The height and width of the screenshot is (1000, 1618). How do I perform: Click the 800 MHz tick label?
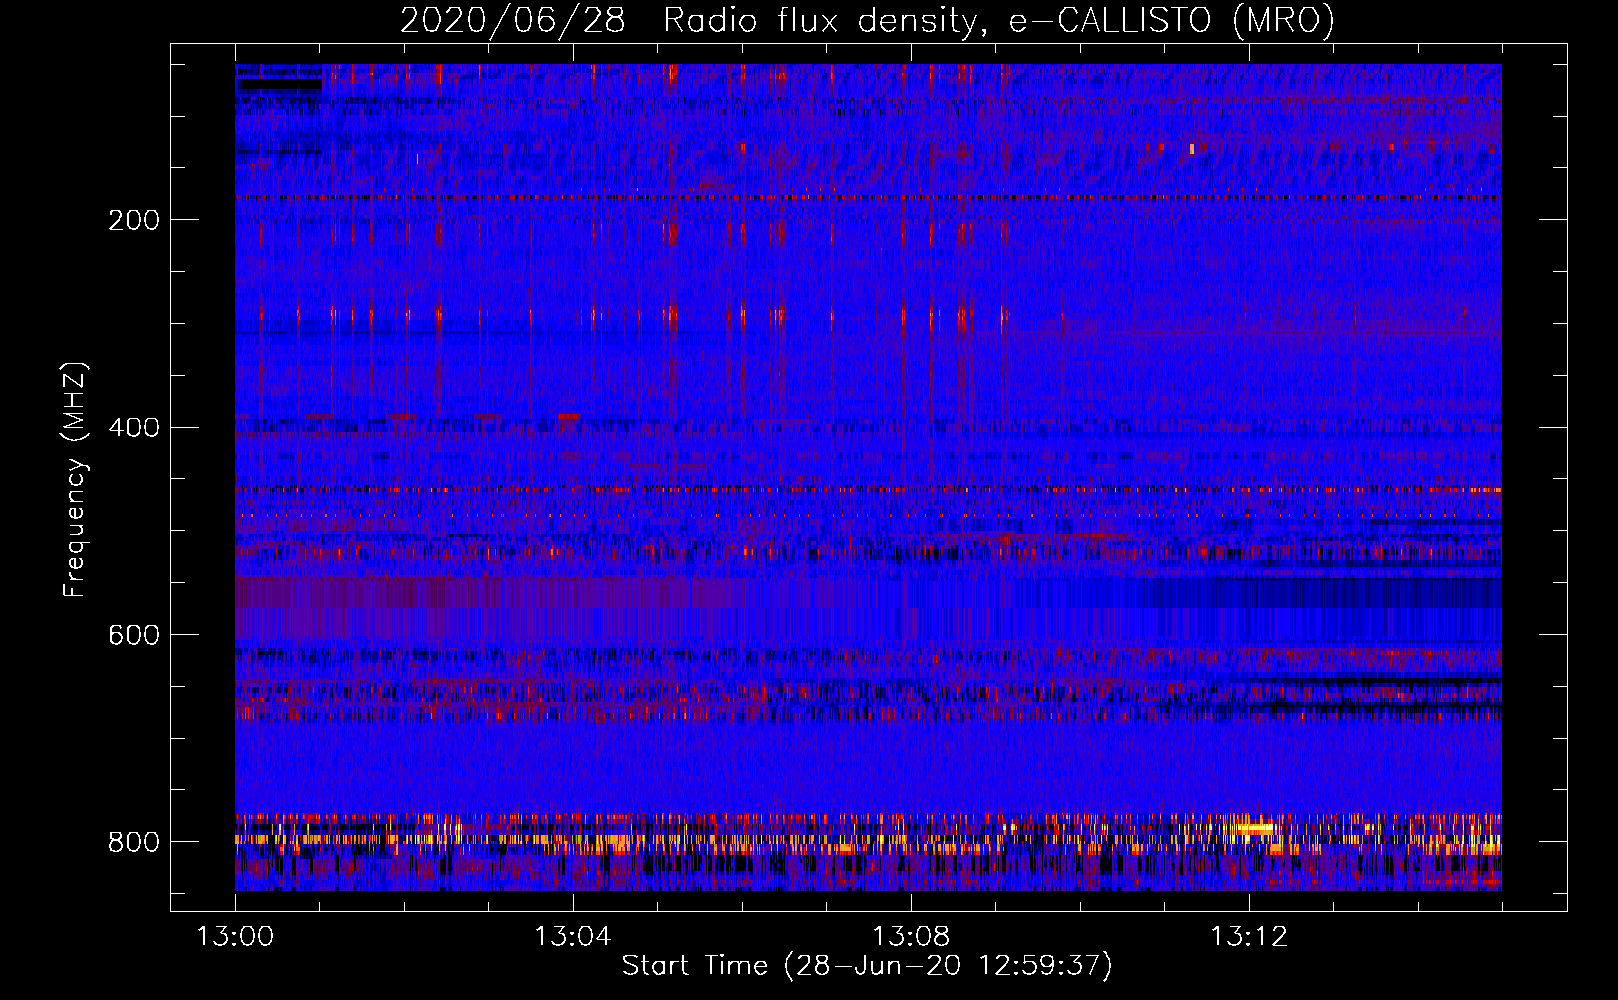(134, 843)
